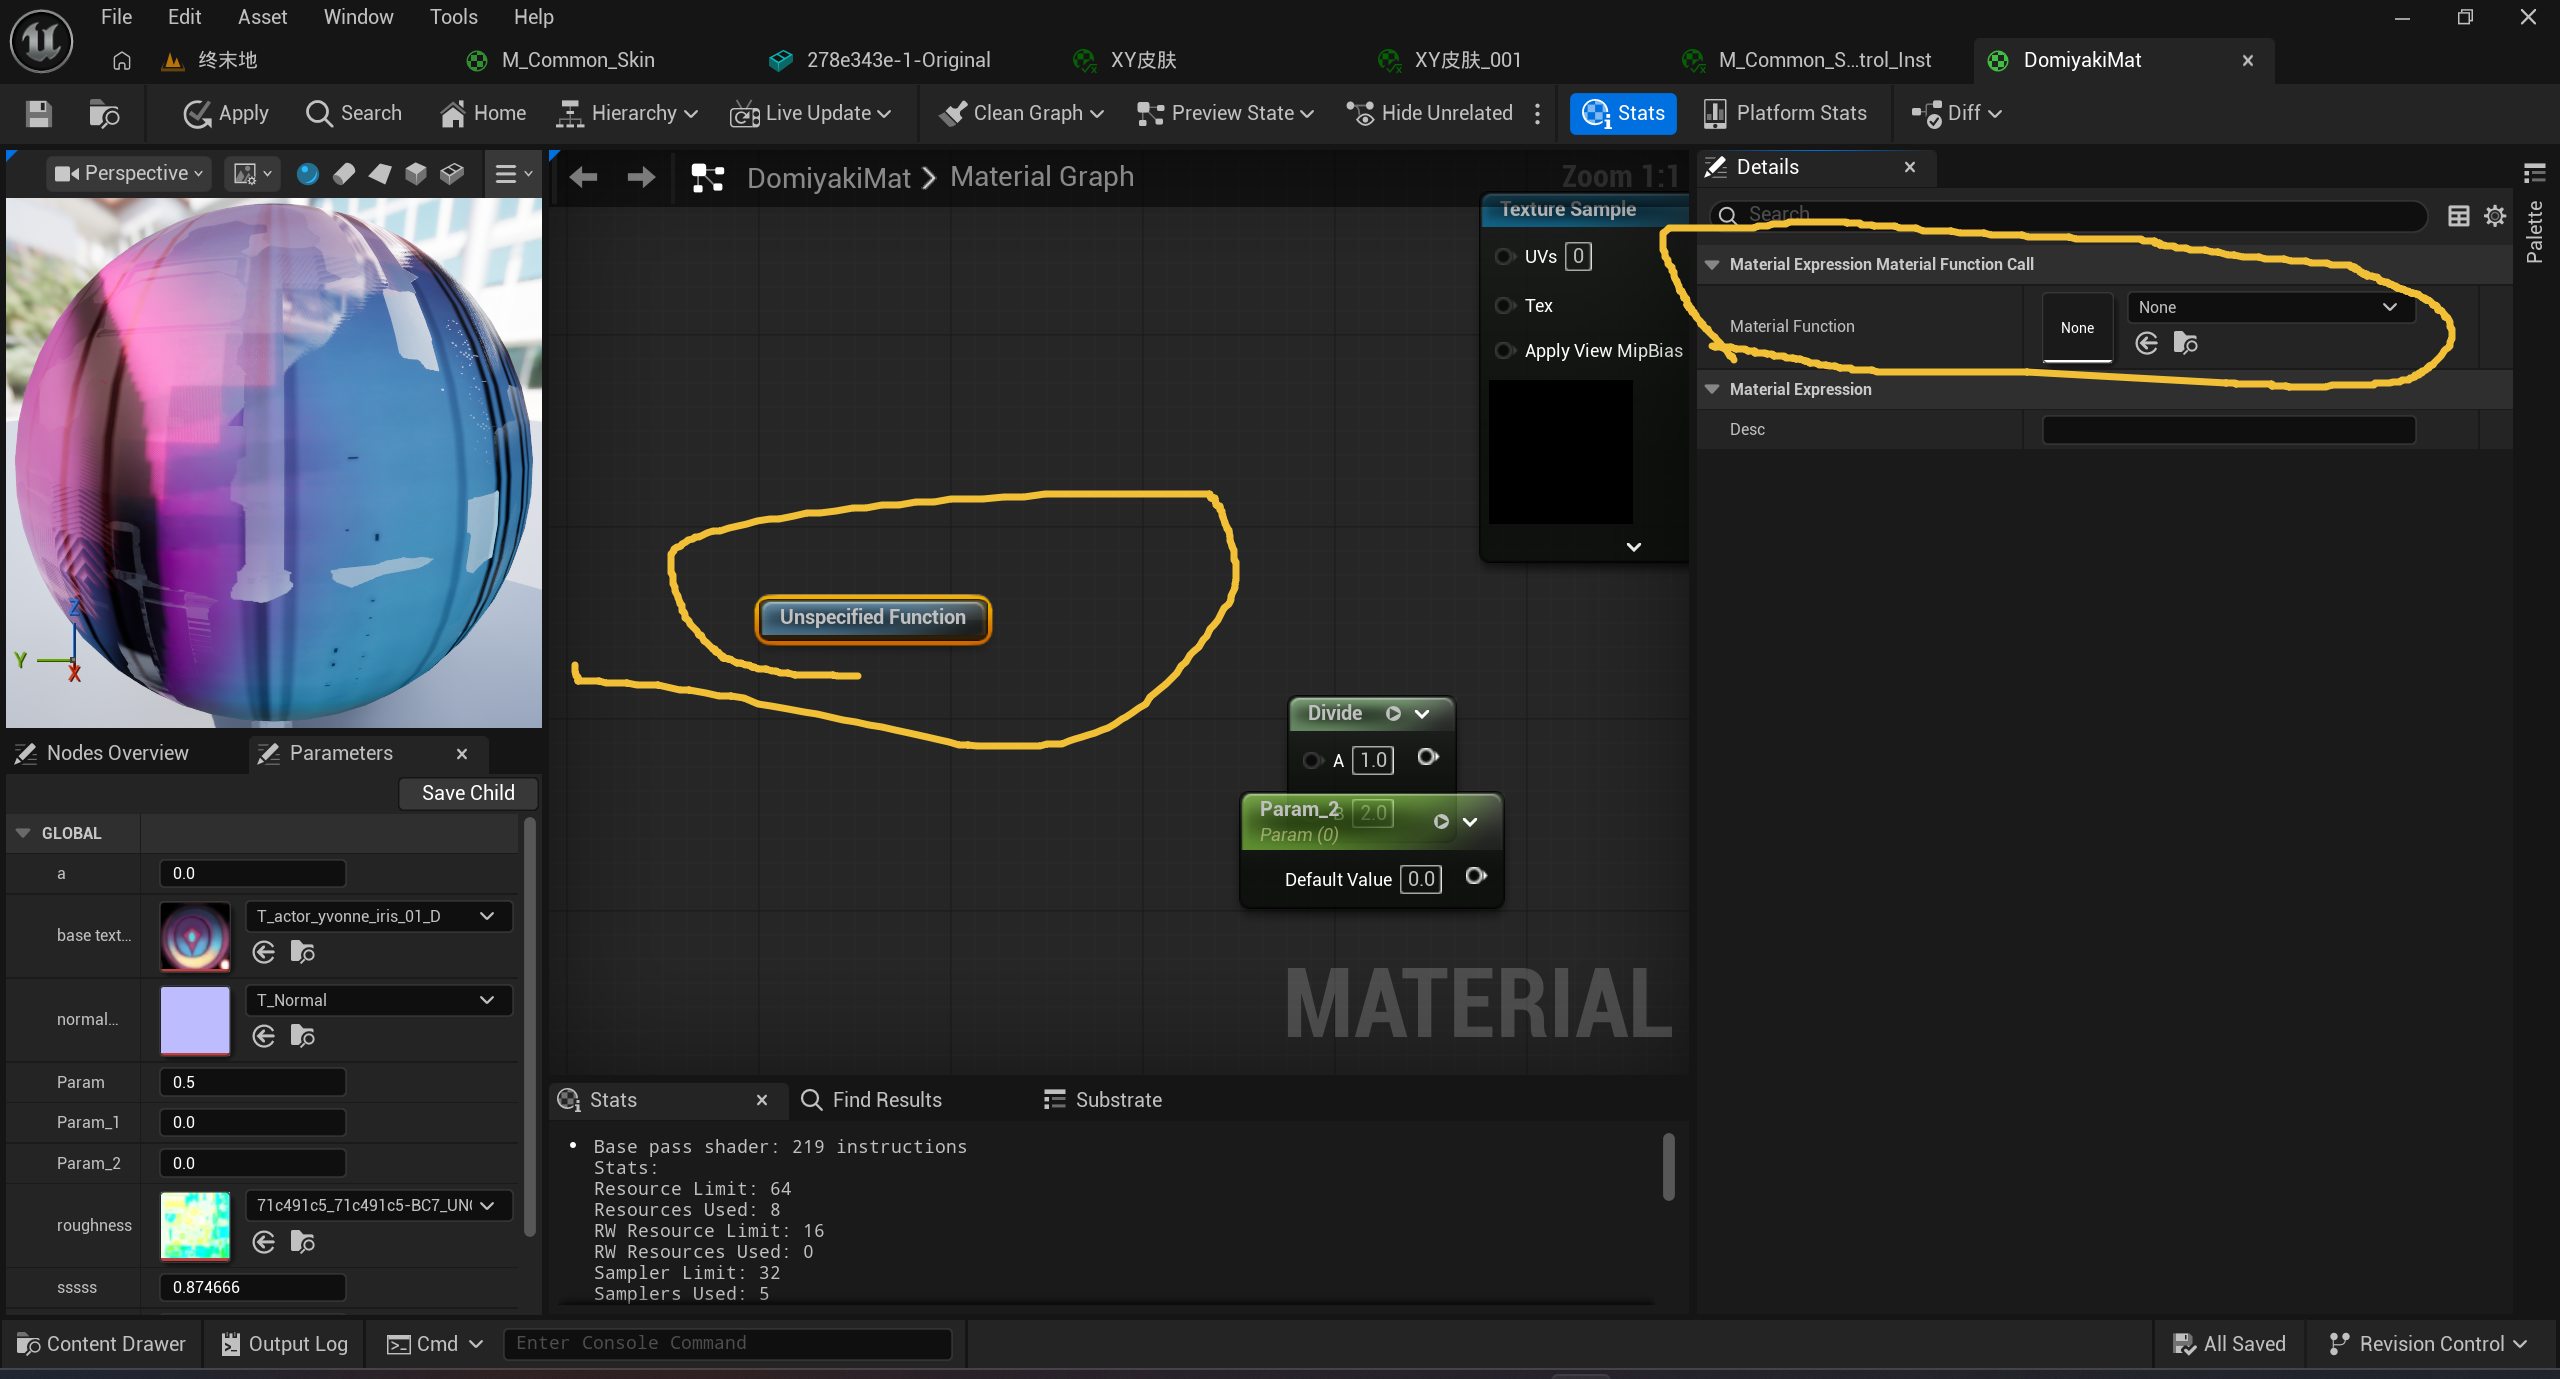The width and height of the screenshot is (2560, 1379).
Task: Toggle the Divide node preview button
Action: (1393, 713)
